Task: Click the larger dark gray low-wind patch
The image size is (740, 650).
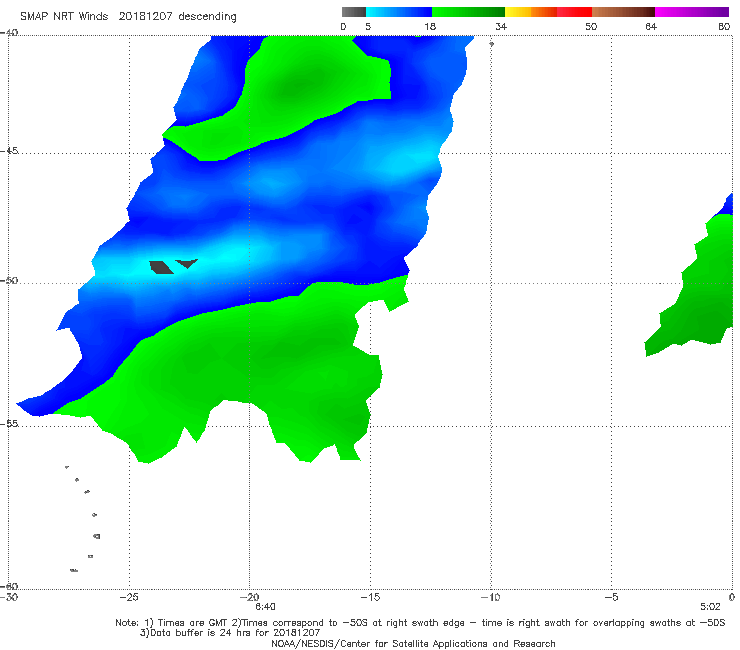Action: 161,267
